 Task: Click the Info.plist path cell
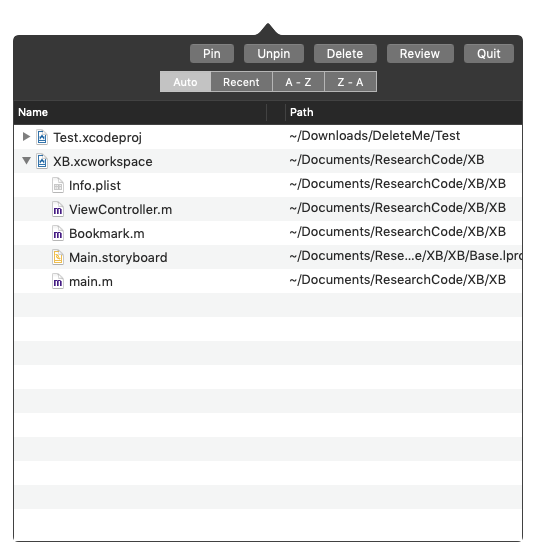[x=398, y=184]
